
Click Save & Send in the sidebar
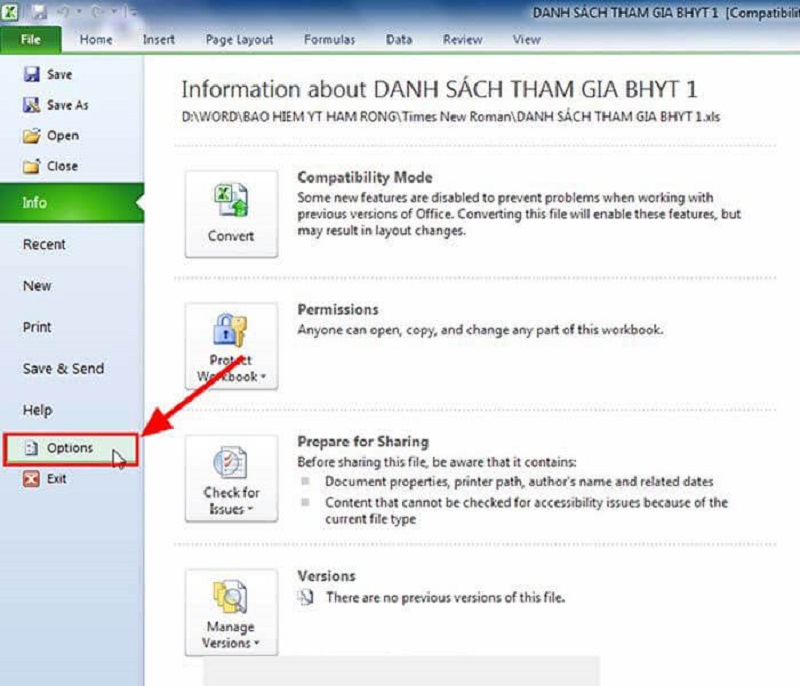click(x=62, y=368)
